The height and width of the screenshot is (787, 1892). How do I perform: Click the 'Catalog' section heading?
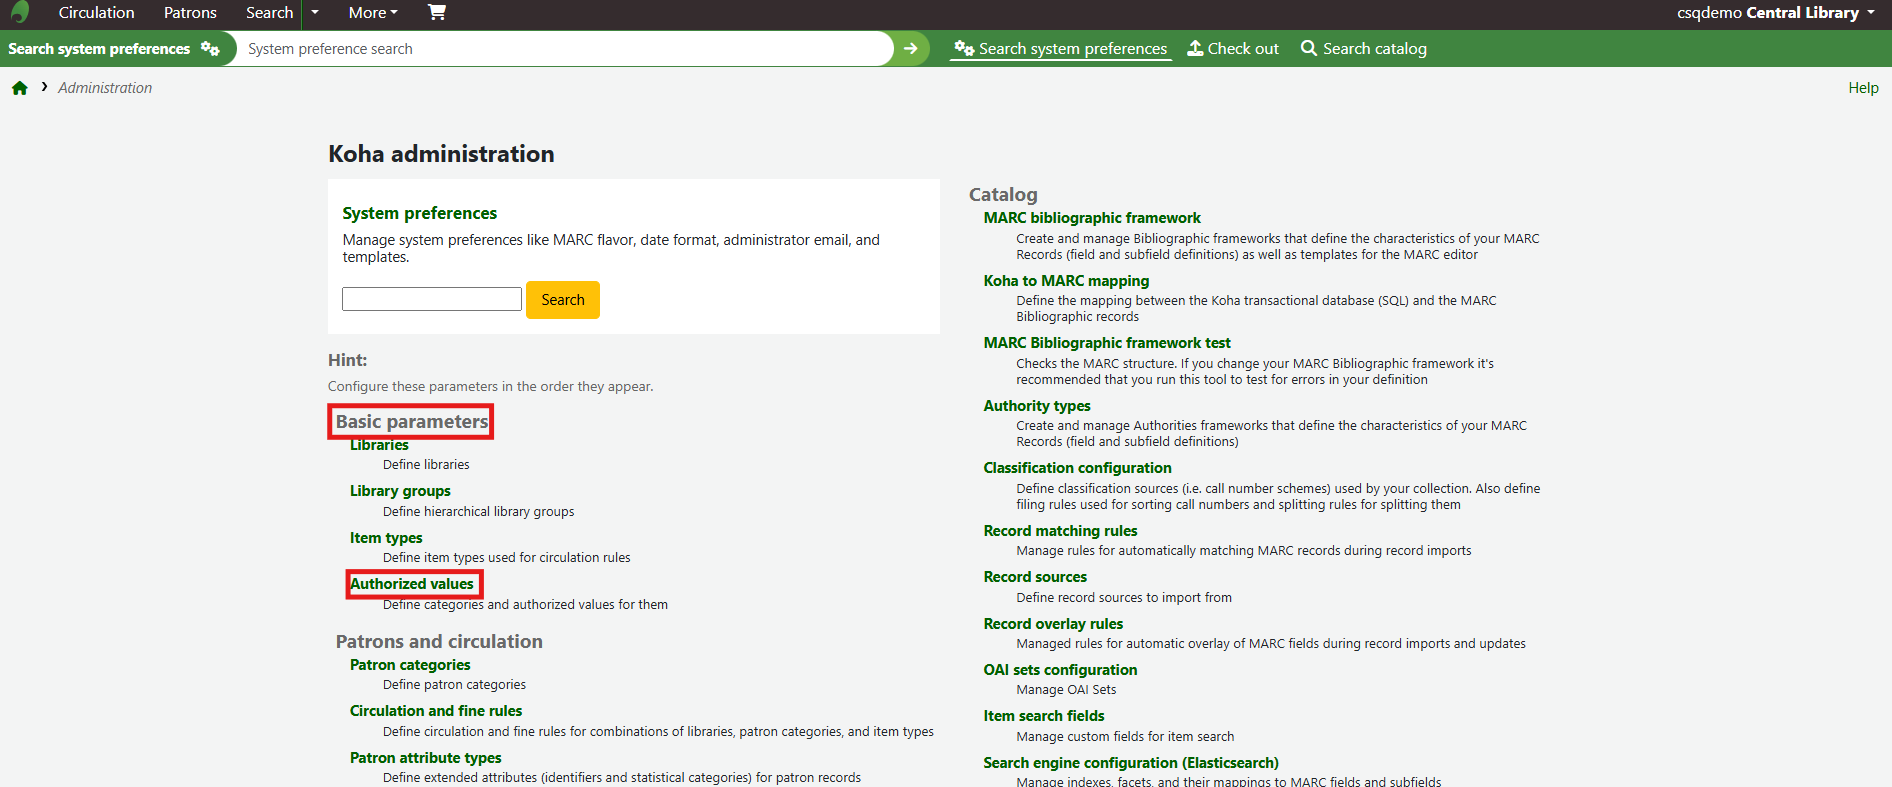pos(1003,195)
